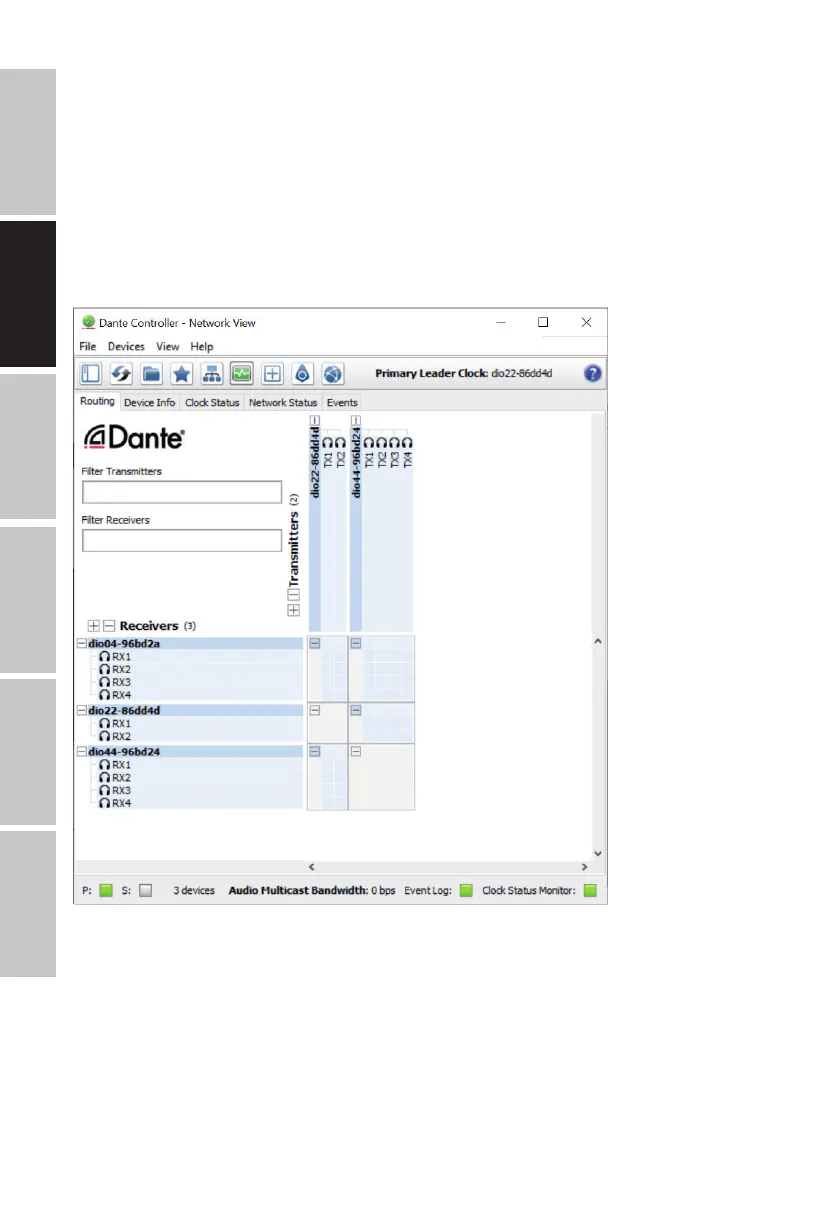Select RX1 under dio22-86dd4d
Image resolution: width=828 pixels, height=1225 pixels.
[120, 723]
